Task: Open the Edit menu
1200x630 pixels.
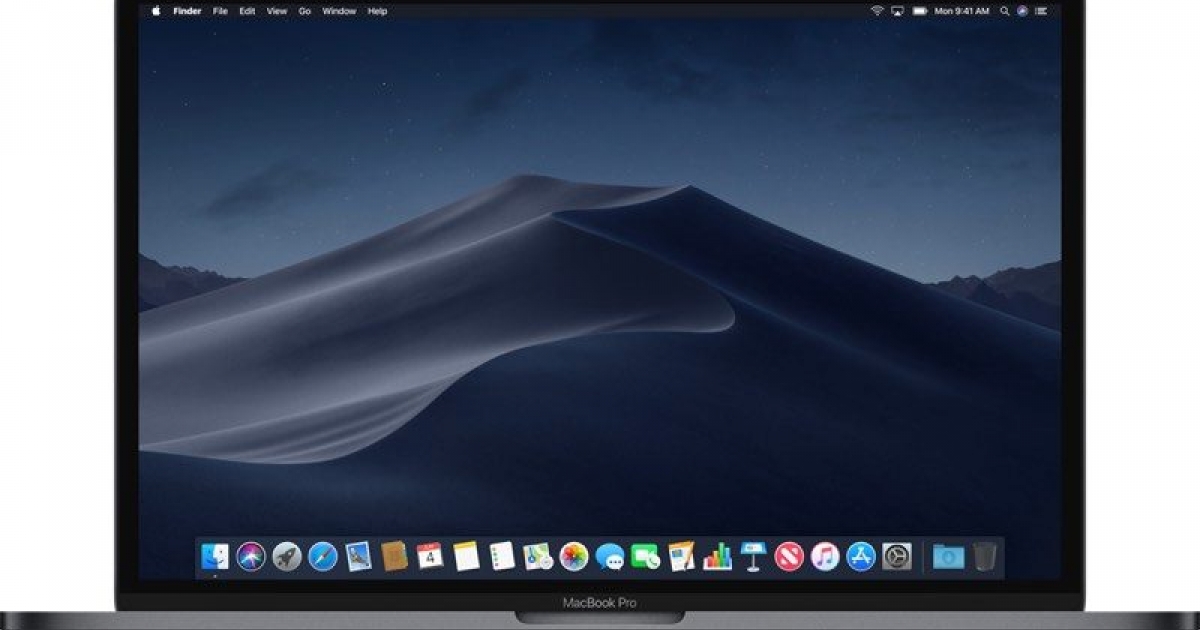Action: coord(247,11)
